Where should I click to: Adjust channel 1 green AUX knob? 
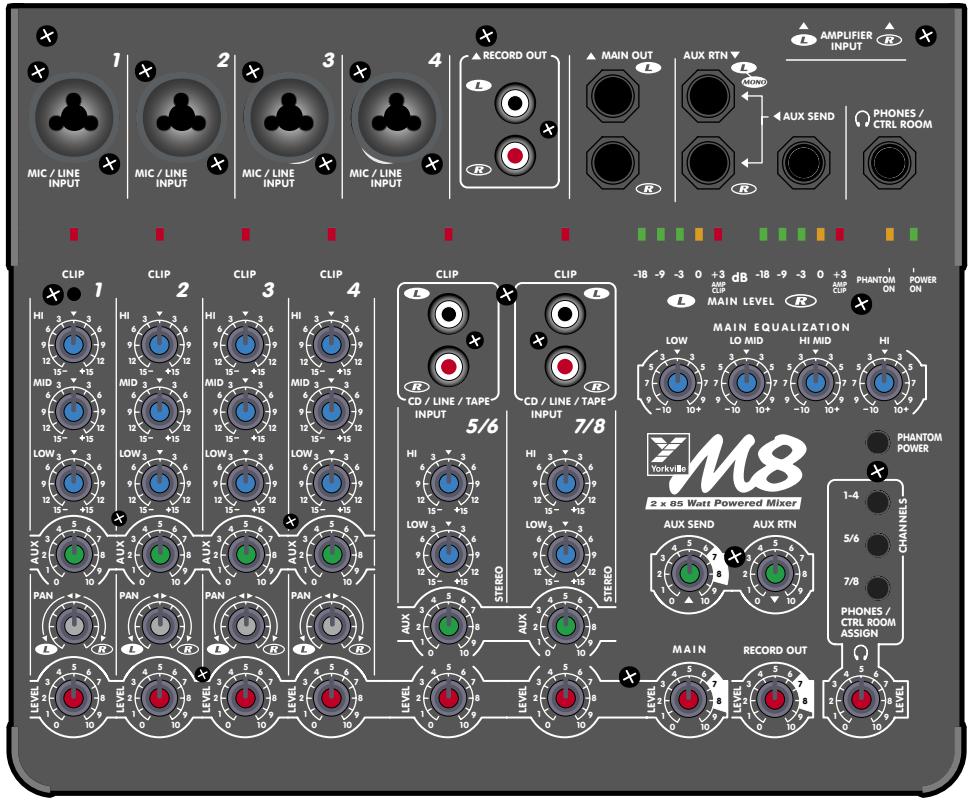[x=74, y=554]
